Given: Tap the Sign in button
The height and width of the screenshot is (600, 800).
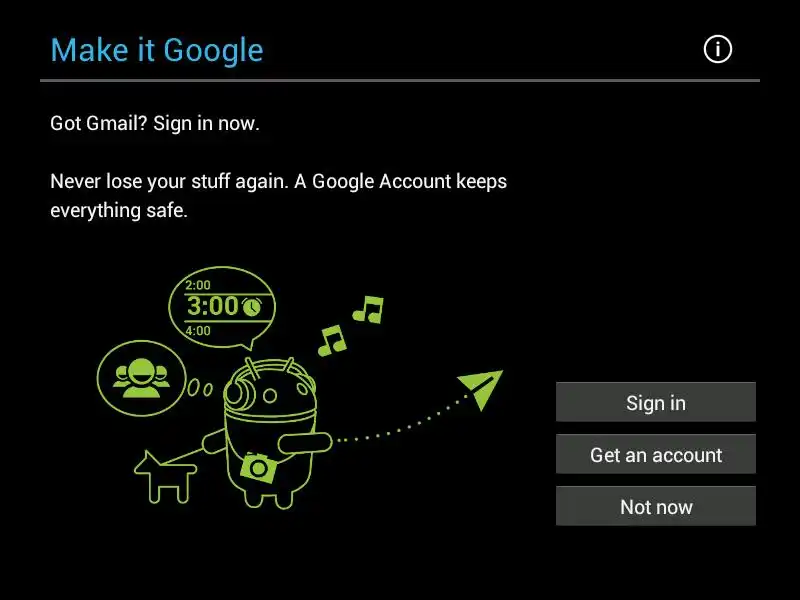Looking at the screenshot, I should pyautogui.click(x=656, y=402).
